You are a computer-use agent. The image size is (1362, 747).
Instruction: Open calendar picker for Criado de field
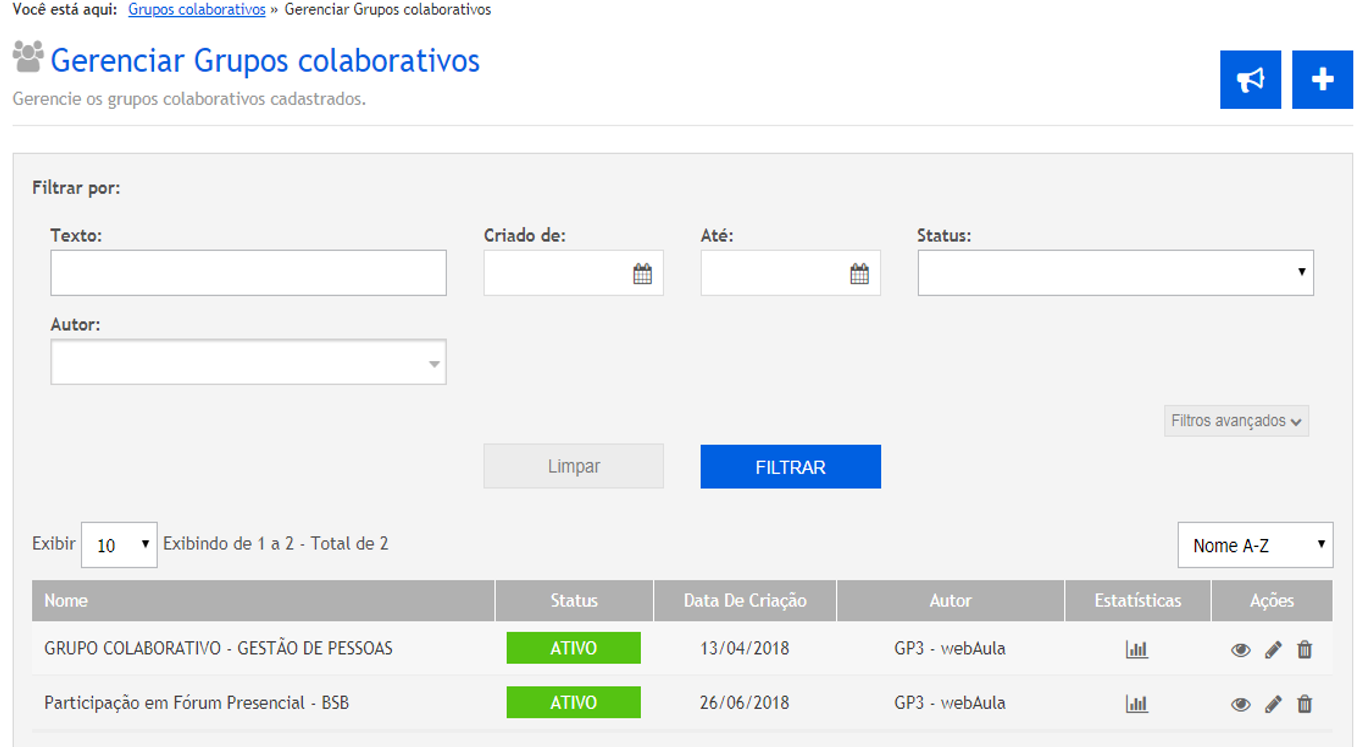click(642, 274)
